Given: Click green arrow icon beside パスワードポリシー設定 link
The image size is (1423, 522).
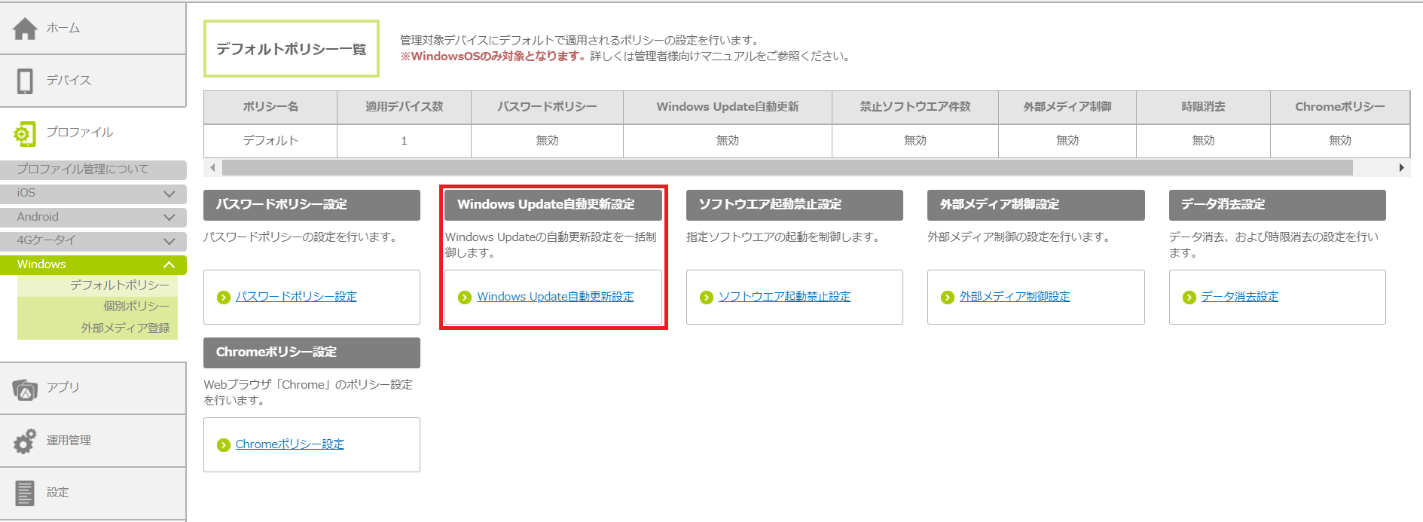Looking at the screenshot, I should [x=223, y=297].
